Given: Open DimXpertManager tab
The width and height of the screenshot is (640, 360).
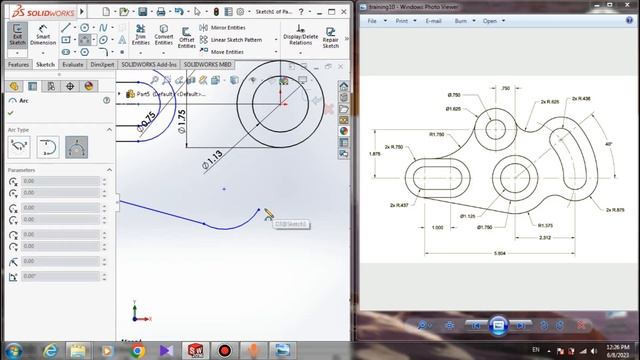Looking at the screenshot, I should click(x=70, y=86).
